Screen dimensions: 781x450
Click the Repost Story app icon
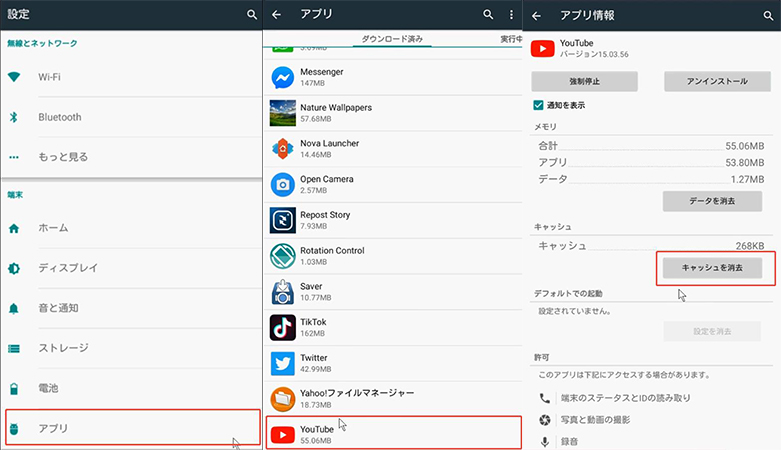[282, 220]
